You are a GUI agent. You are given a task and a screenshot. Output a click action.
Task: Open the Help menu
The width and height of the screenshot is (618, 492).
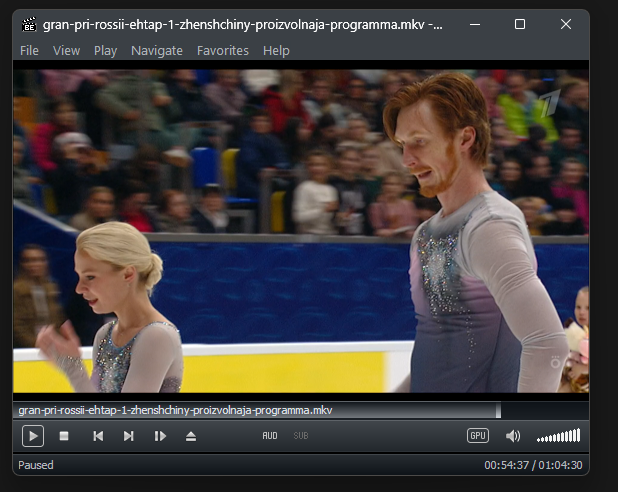point(276,50)
